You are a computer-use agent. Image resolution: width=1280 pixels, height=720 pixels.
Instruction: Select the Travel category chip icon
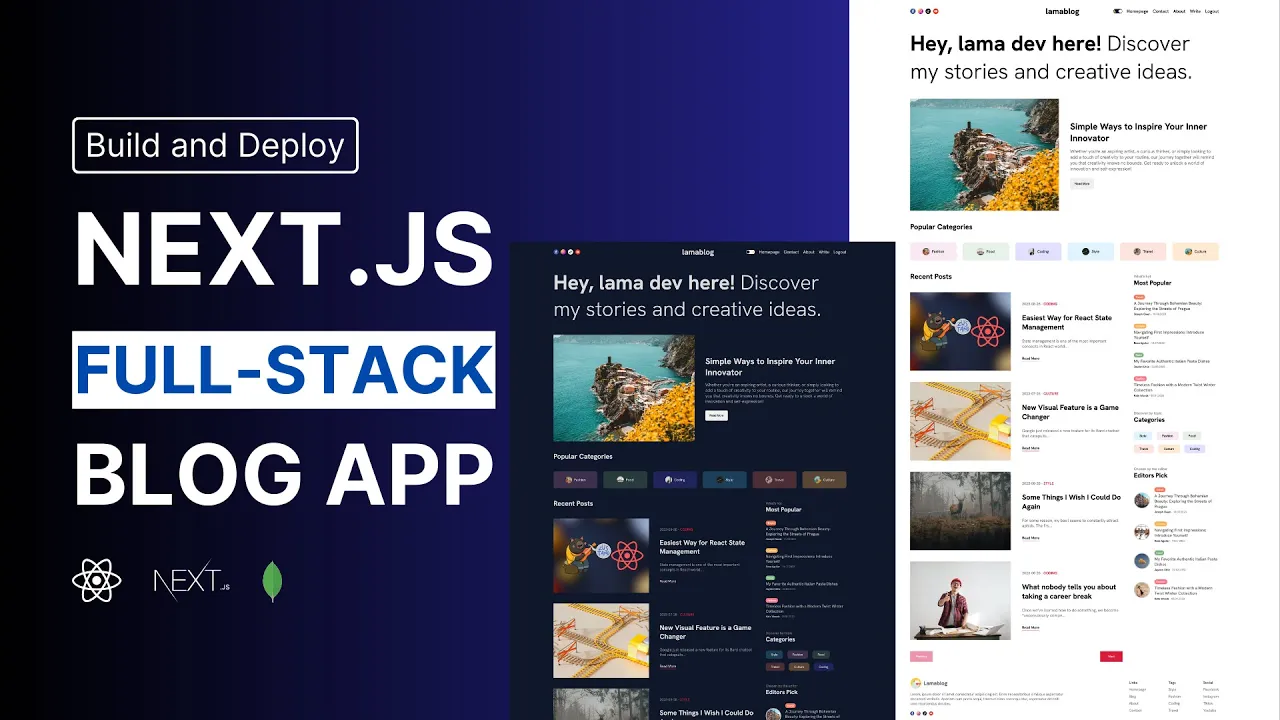[1137, 251]
